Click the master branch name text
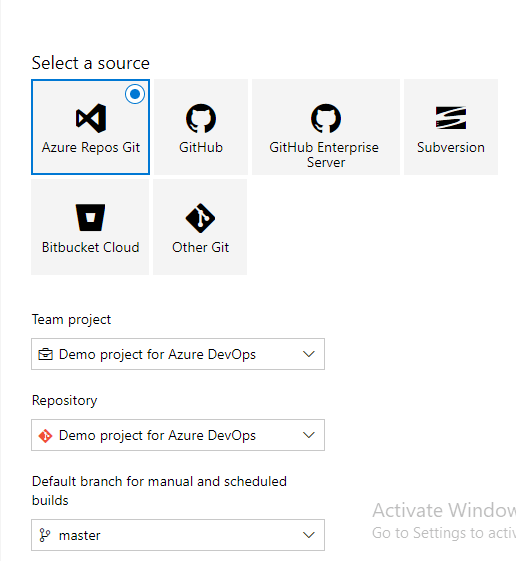This screenshot has width=516, height=561. coord(80,536)
